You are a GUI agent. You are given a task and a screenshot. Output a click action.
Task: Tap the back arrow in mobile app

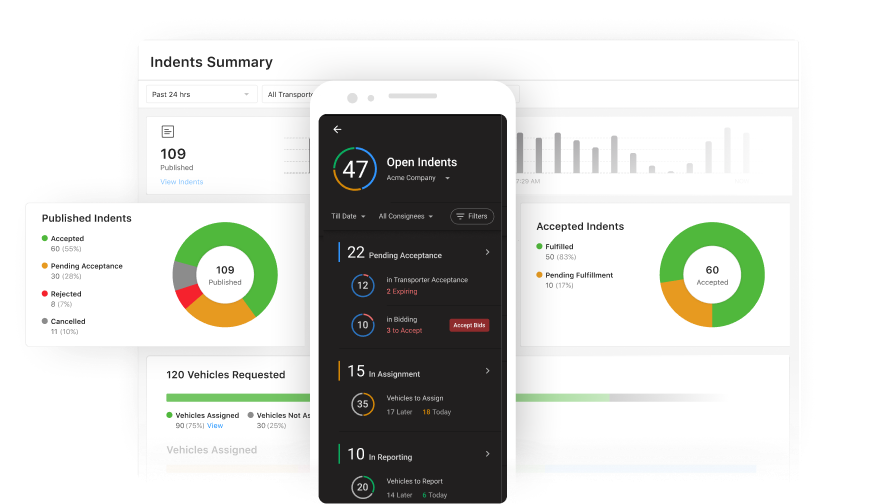click(x=337, y=129)
